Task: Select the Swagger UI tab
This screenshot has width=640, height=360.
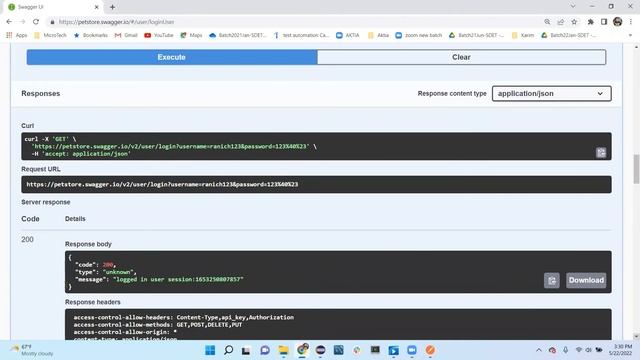Action: point(53,7)
